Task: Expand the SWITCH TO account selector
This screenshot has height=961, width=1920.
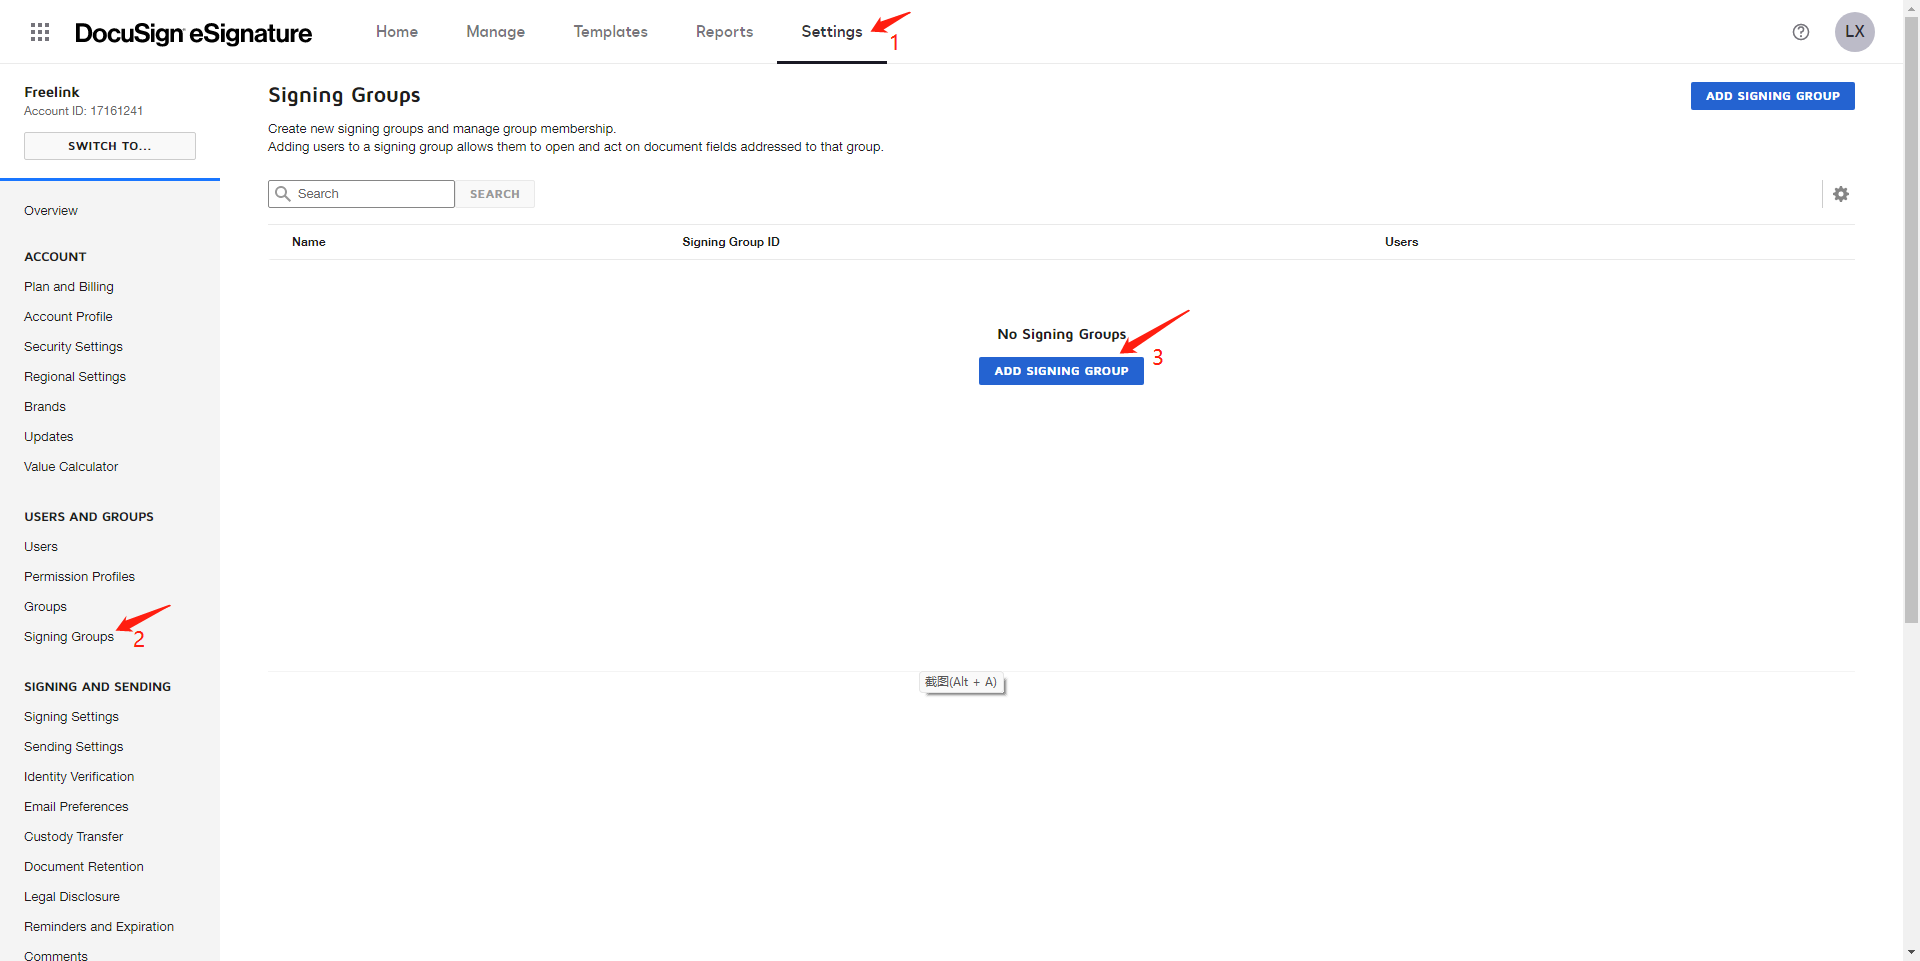Action: point(109,145)
